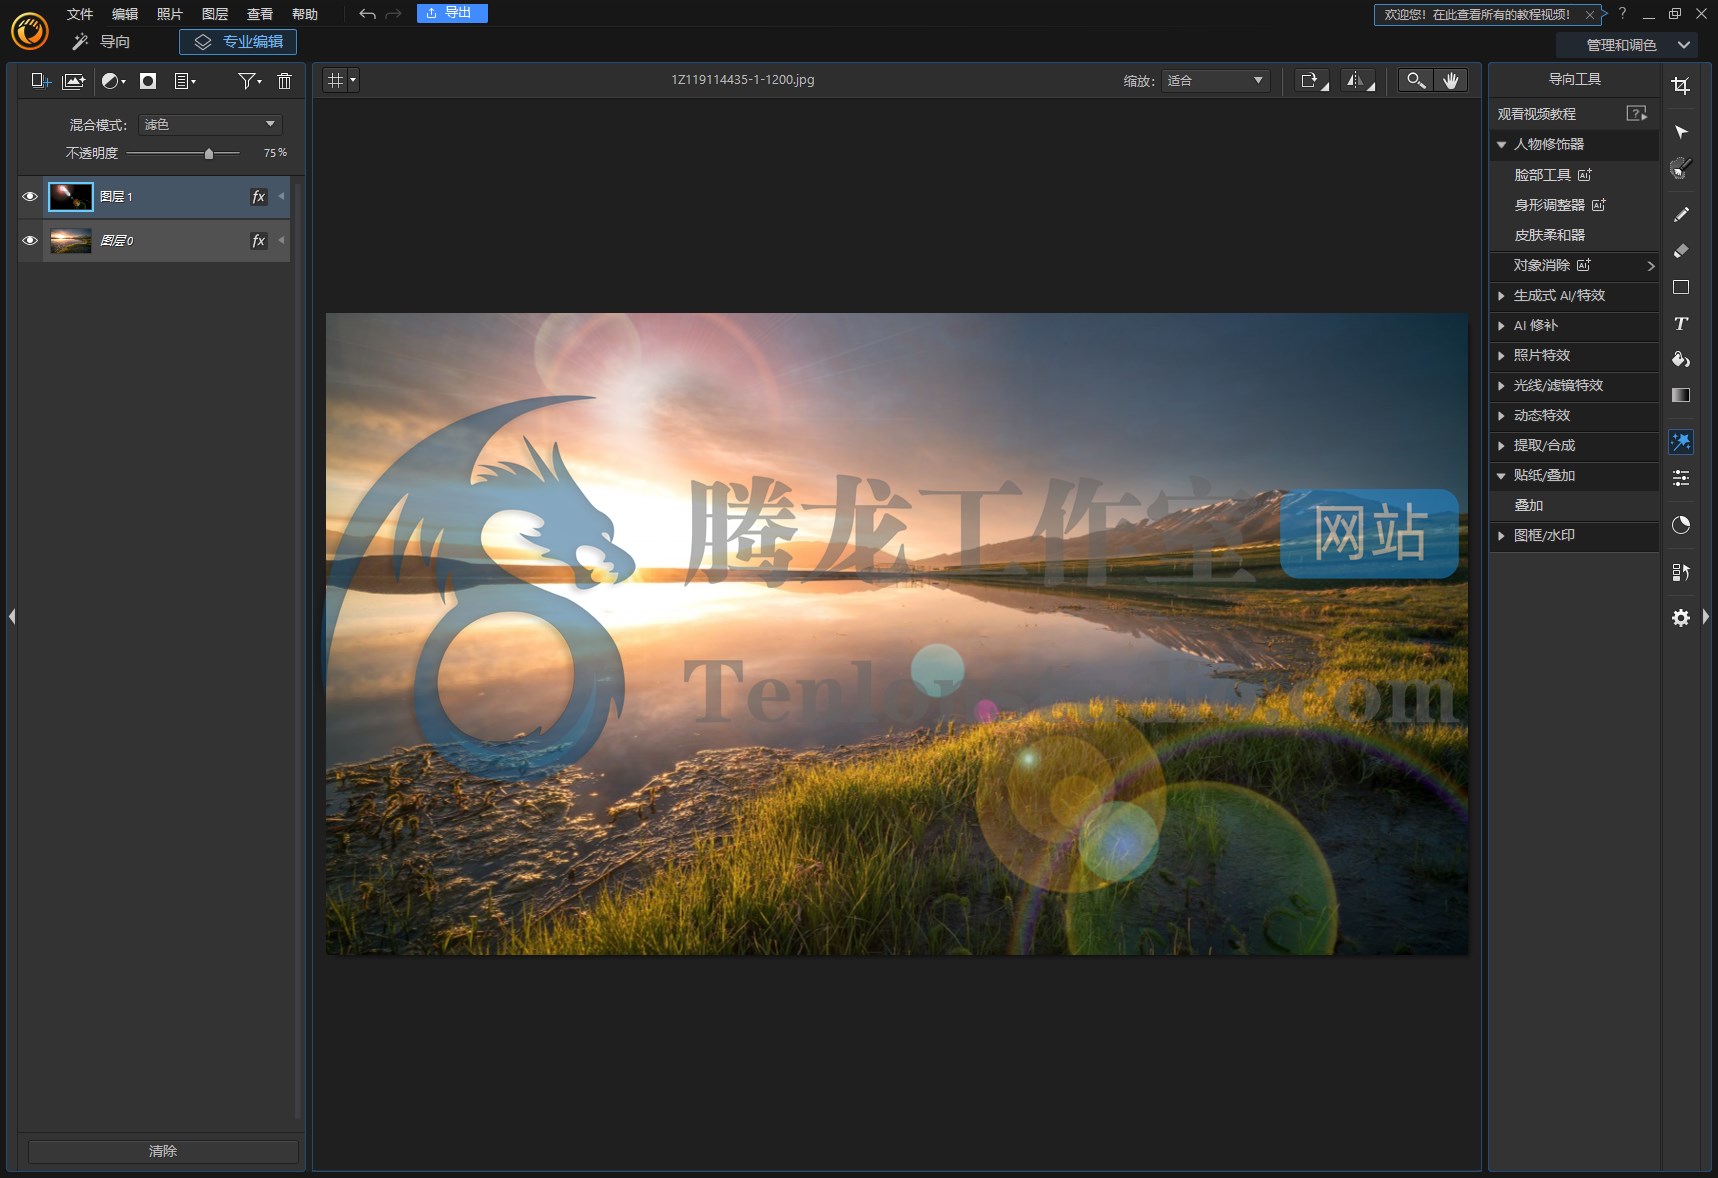
Task: Click the flip image button
Action: pos(1357,81)
